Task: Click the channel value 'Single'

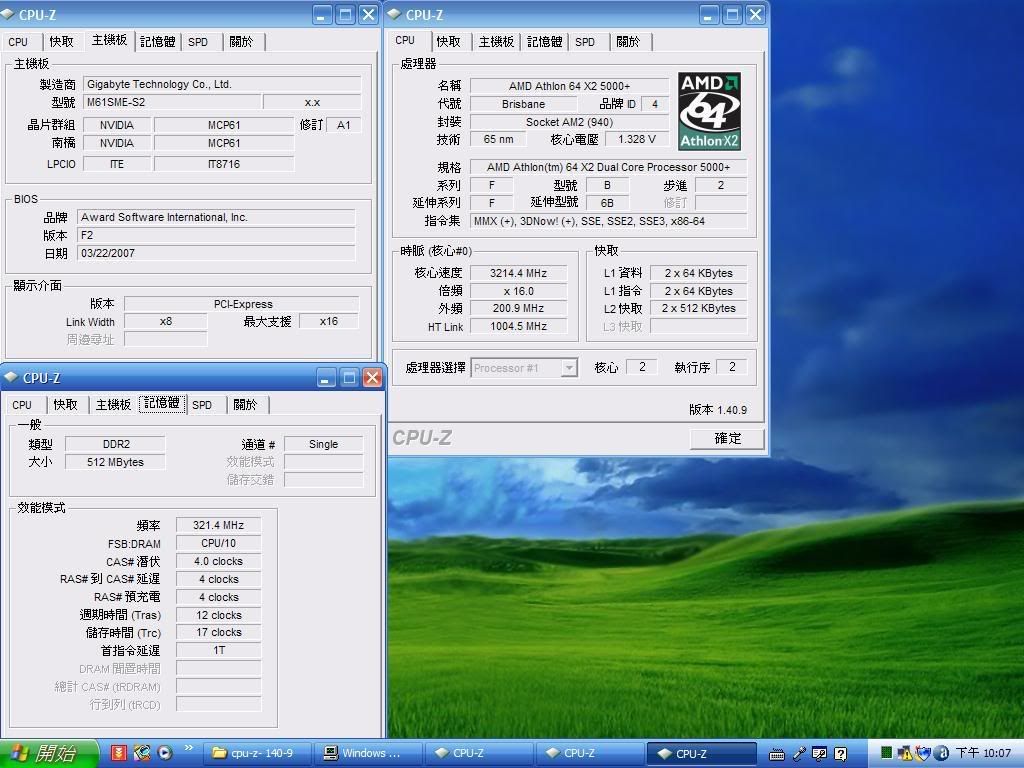Action: [324, 445]
